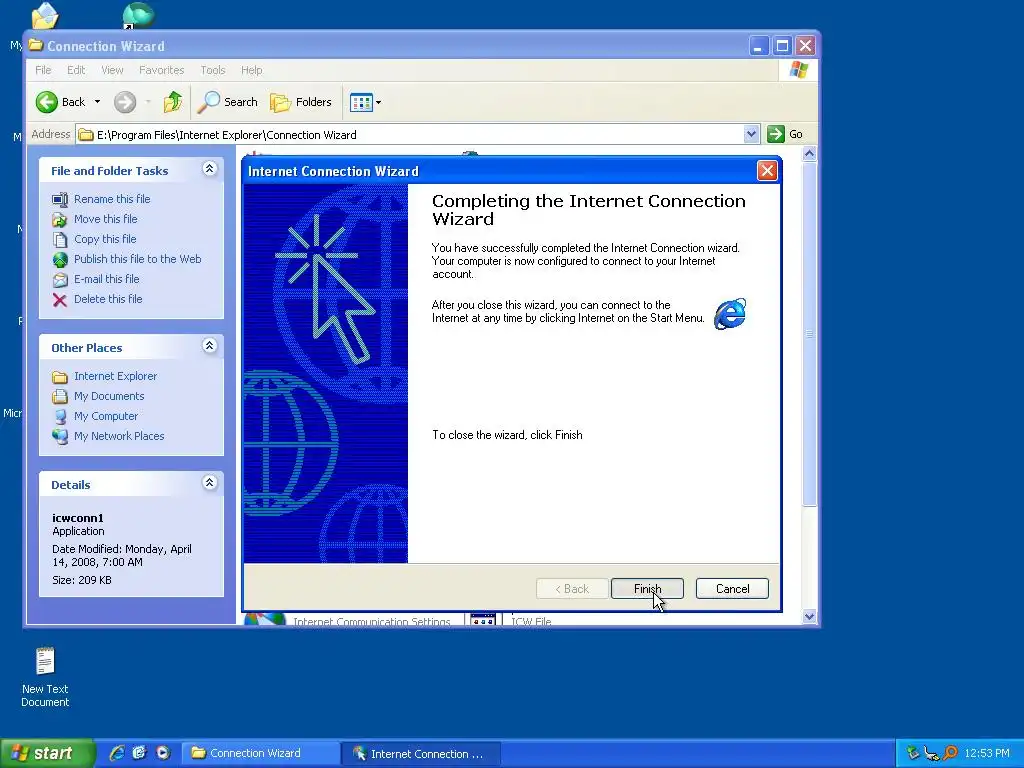Click the green Back arrow in Explorer toolbar
Screen dimensions: 1024x768
47,102
